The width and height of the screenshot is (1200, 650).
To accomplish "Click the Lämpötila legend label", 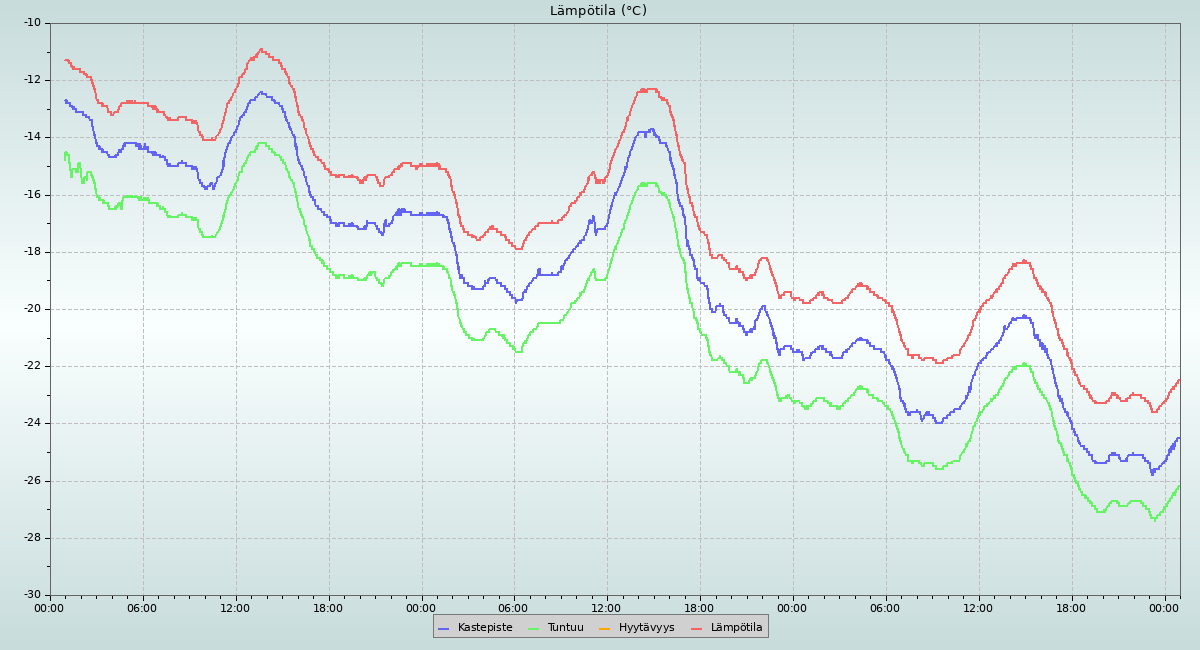I will pyautogui.click(x=736, y=627).
